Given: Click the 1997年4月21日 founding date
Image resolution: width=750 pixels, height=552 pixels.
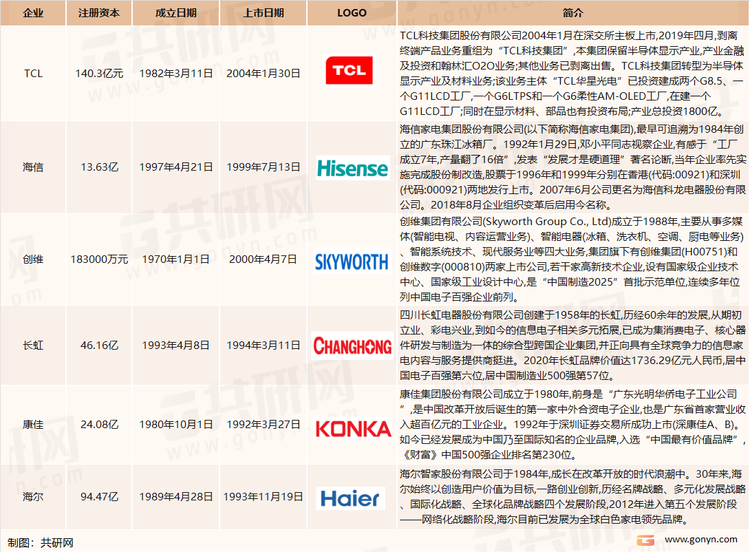Looking at the screenshot, I should click(x=176, y=167).
